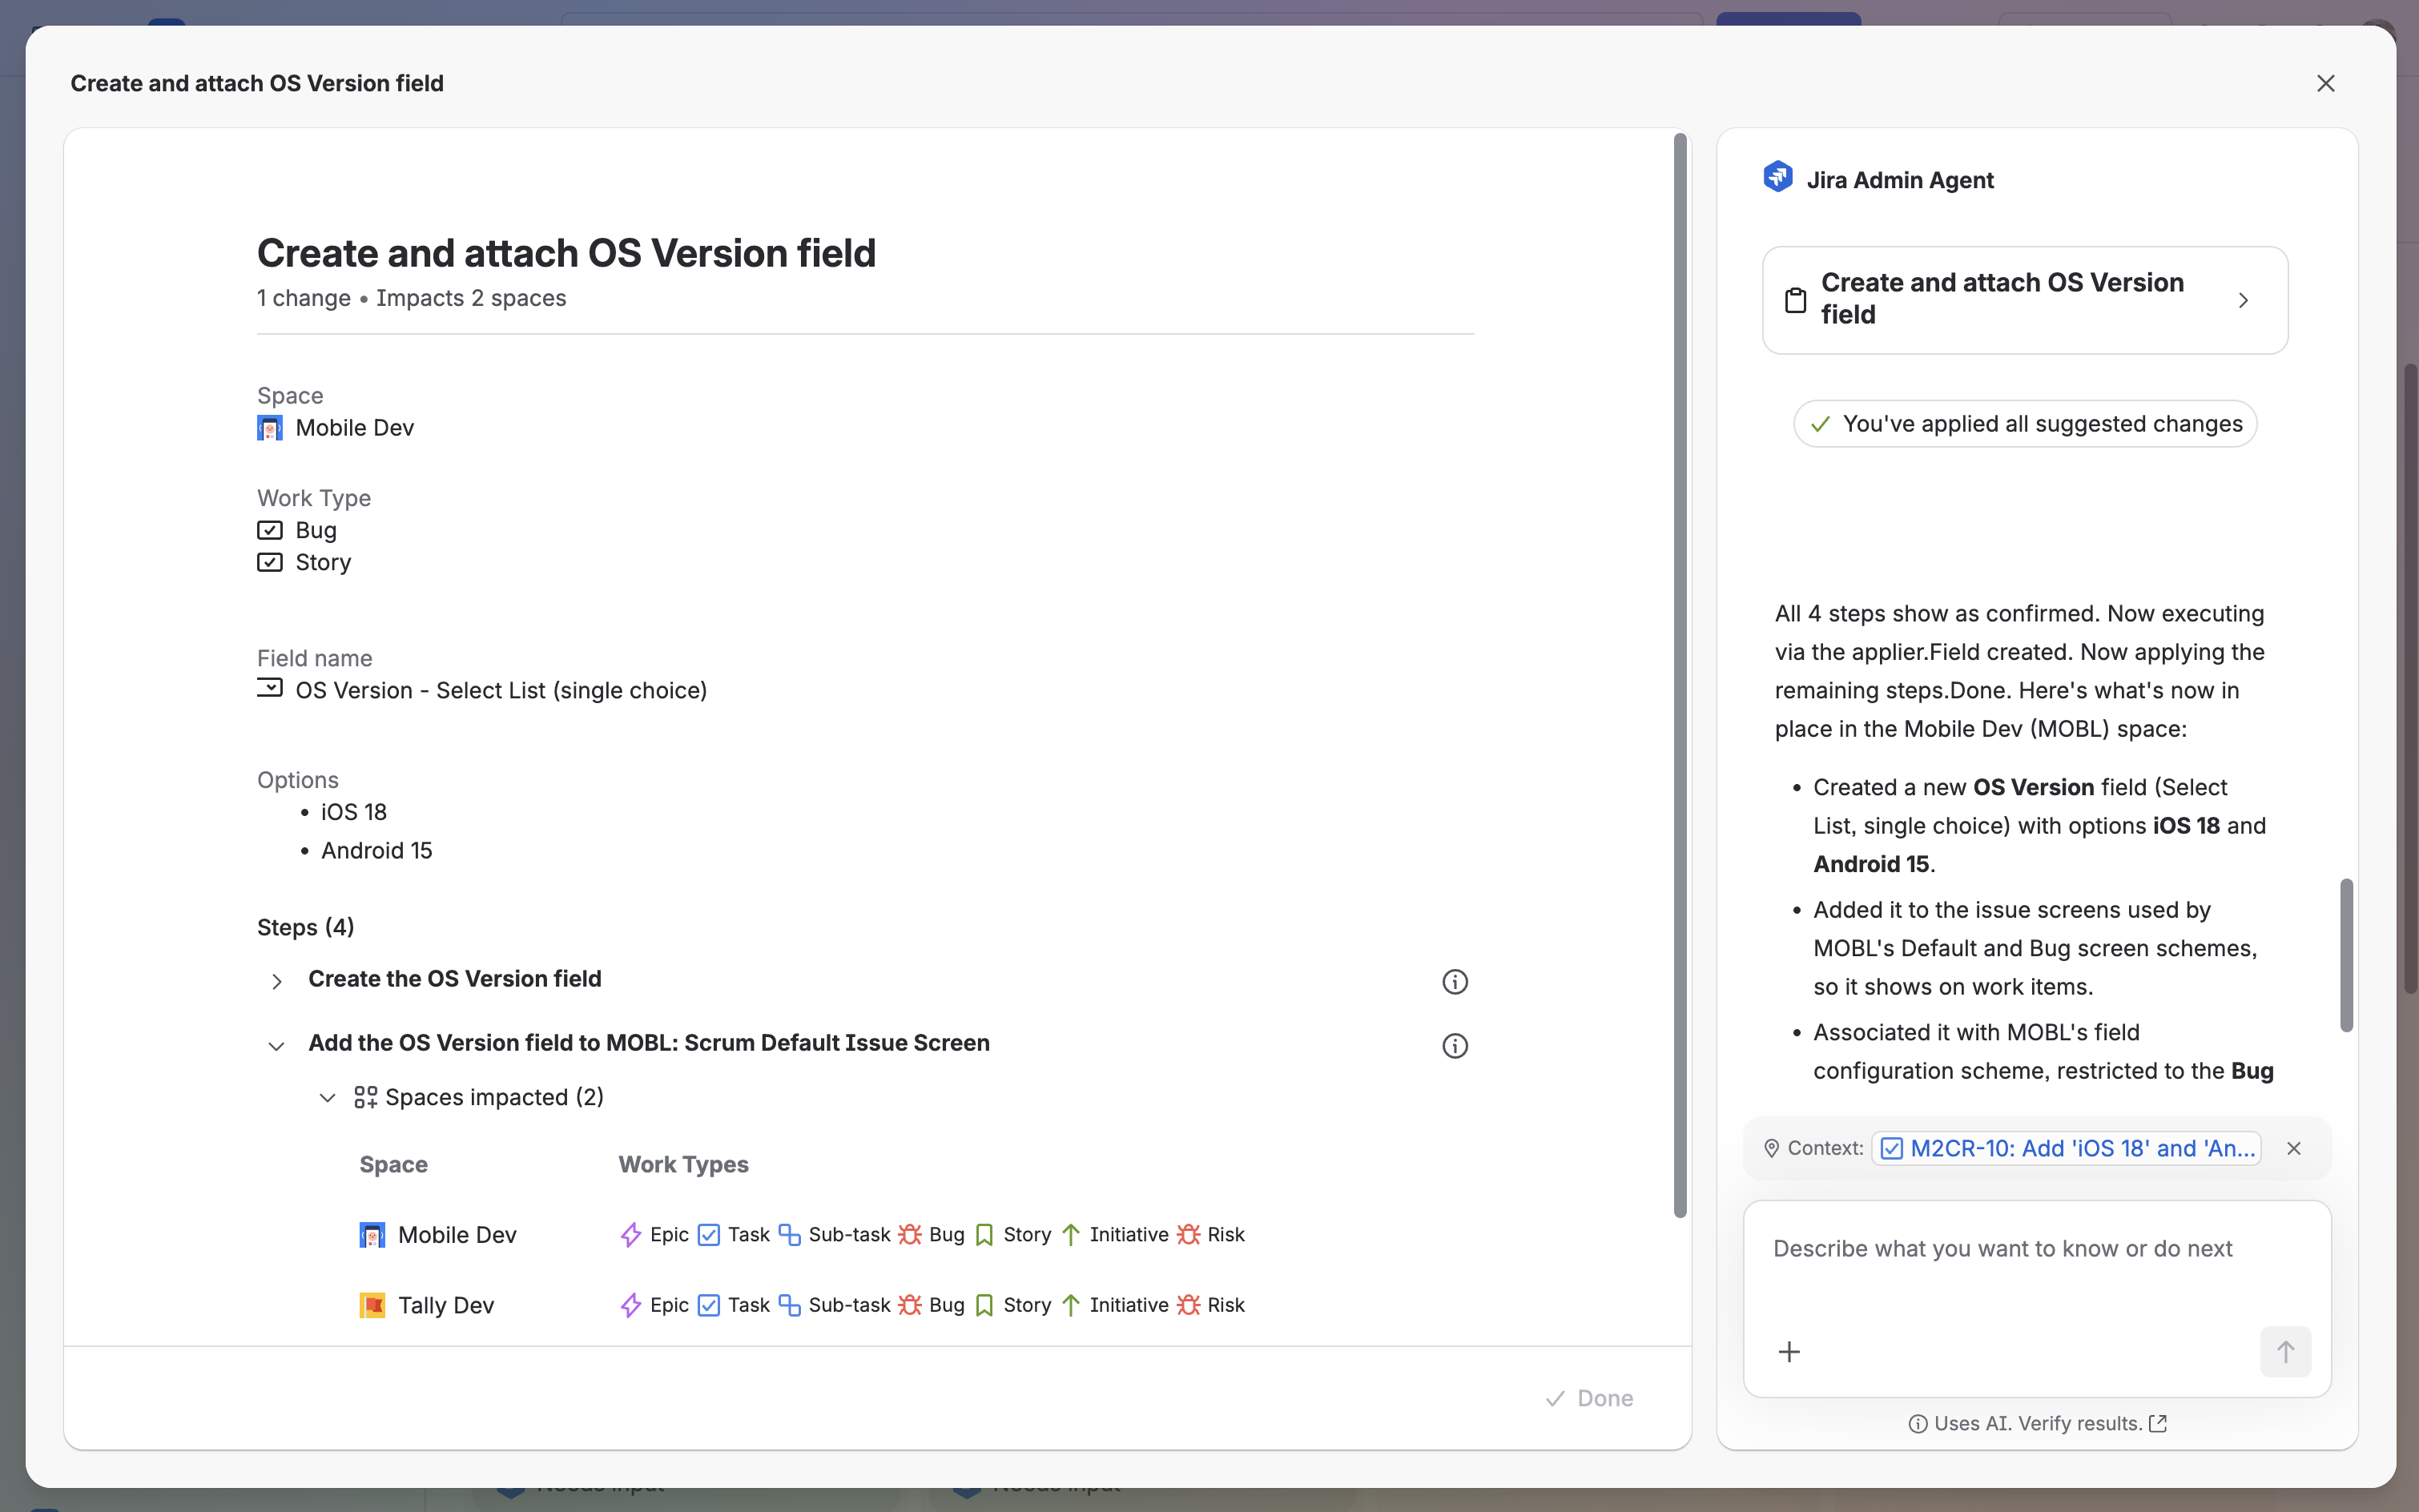
Task: Click the chevron arrow on the plan card
Action: (2243, 300)
